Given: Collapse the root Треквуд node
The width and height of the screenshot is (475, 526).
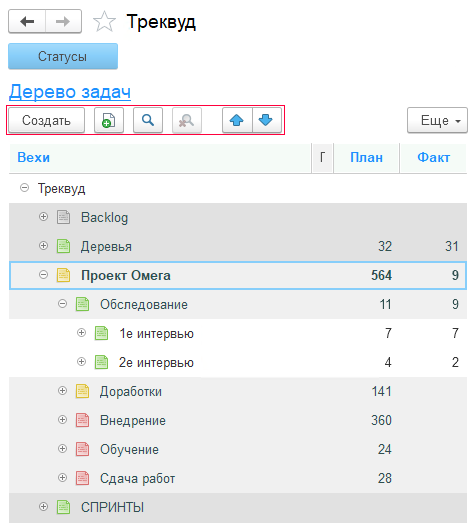Looking at the screenshot, I should click(x=24, y=188).
